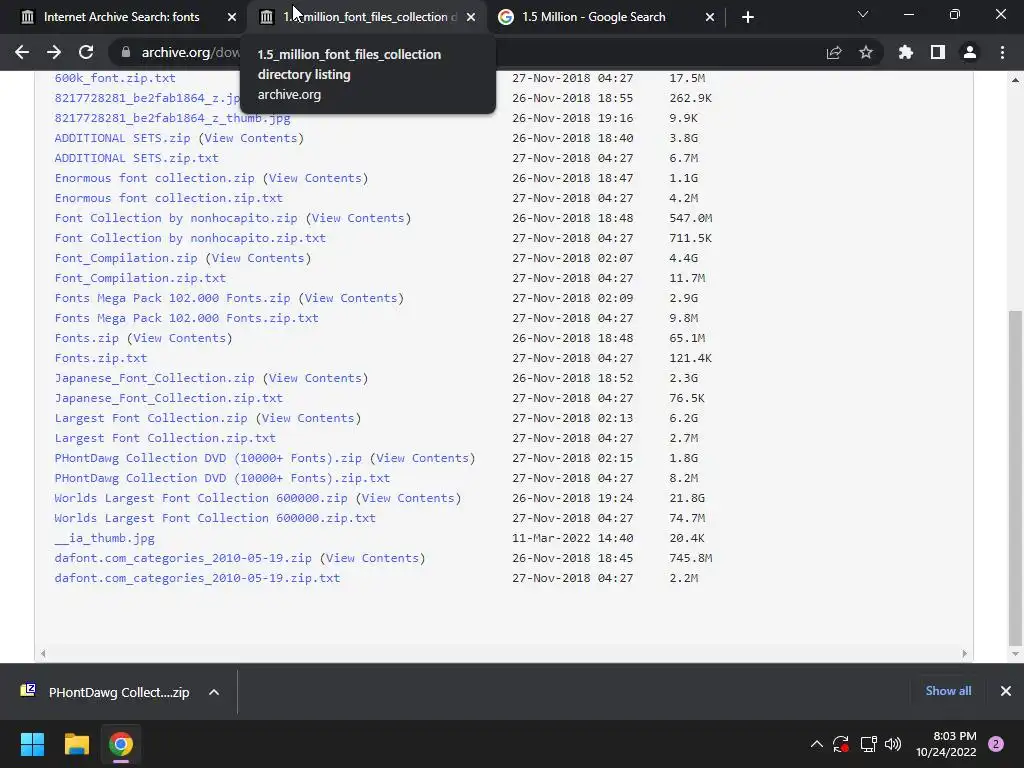Open PHontDawg Collection DVD zip.txt

point(222,478)
